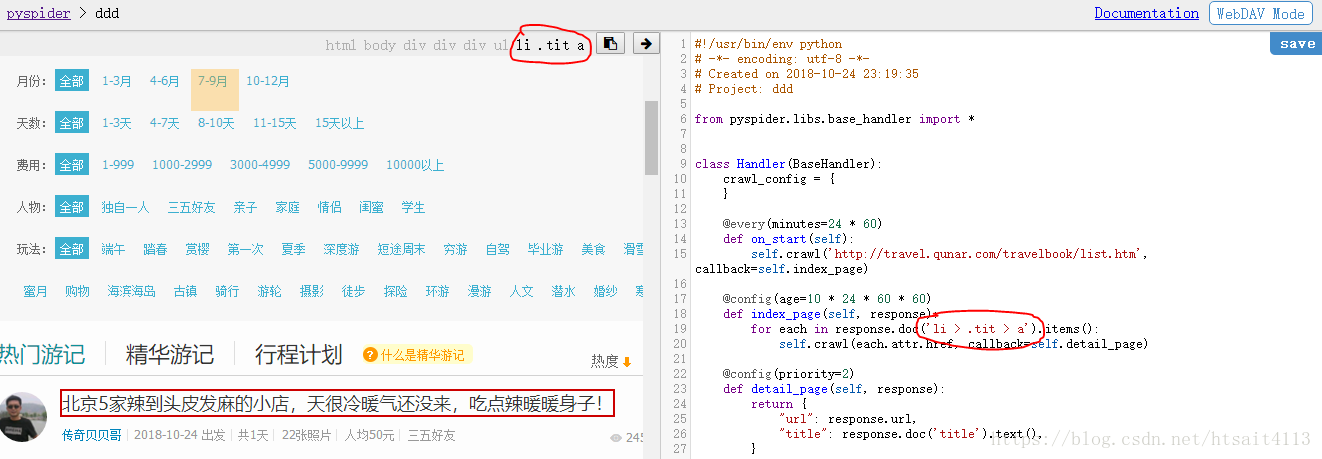Viewport: 1322px width, 459px height.
Task: Filter by play style 踏春
Action: [x=156, y=249]
